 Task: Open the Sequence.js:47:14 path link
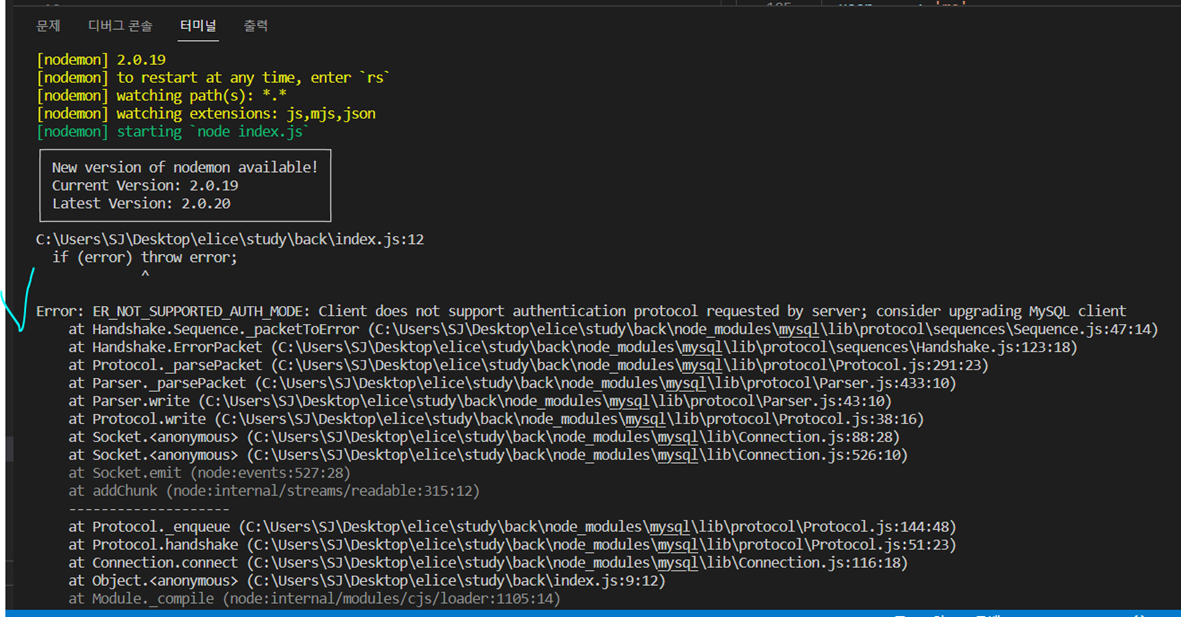point(763,329)
